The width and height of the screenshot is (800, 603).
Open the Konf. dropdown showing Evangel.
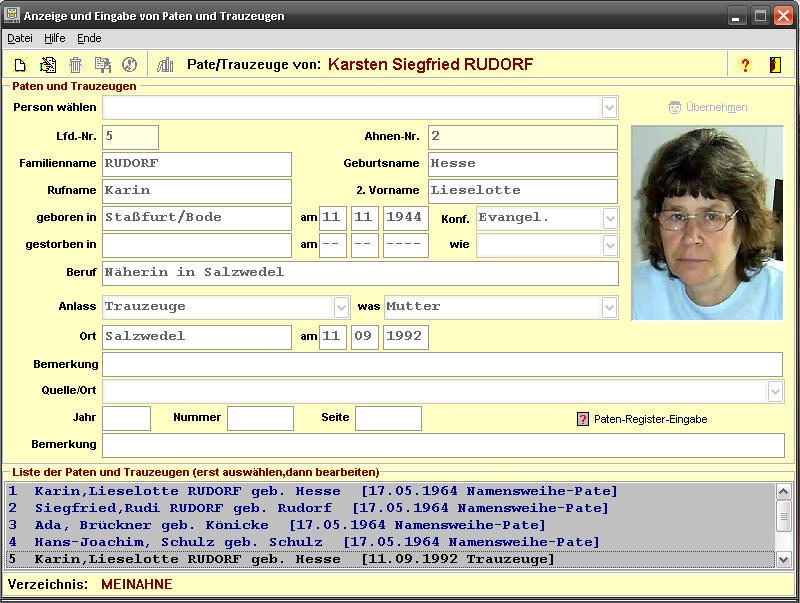(x=609, y=218)
